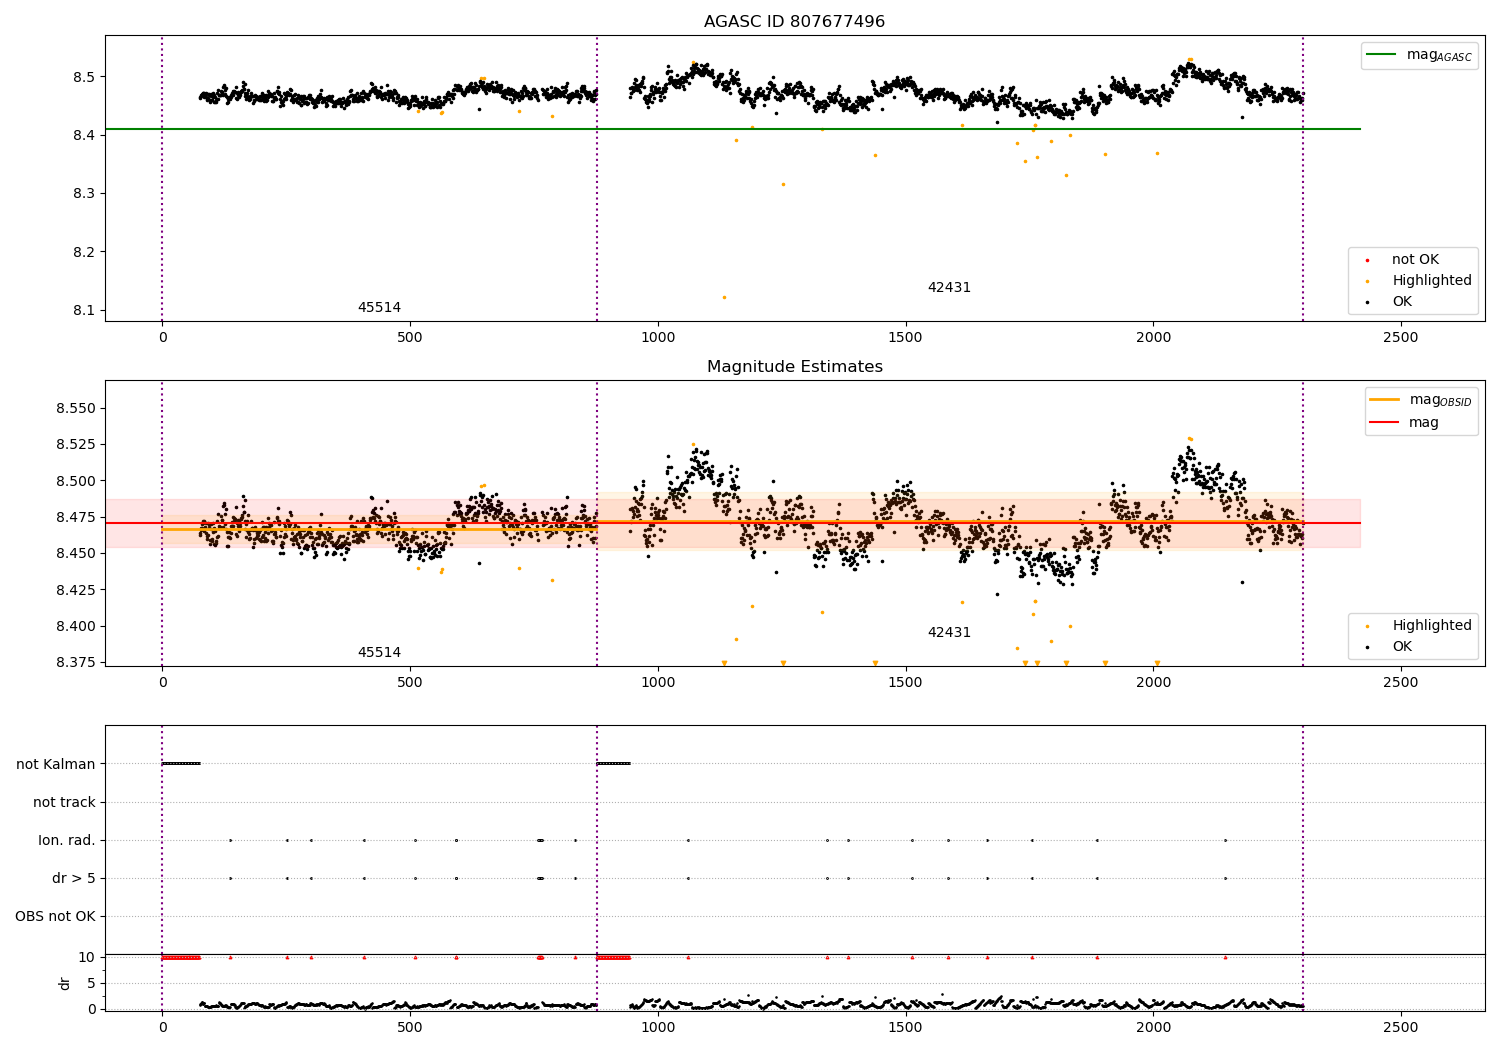1500x1050 pixels.
Task: Select the mag OBSID legend label
Action: click(1440, 400)
